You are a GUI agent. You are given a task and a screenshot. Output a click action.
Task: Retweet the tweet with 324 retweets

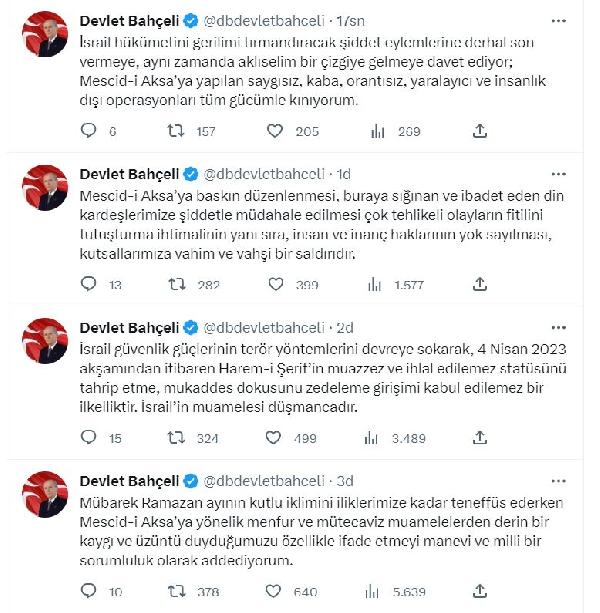pyautogui.click(x=177, y=437)
